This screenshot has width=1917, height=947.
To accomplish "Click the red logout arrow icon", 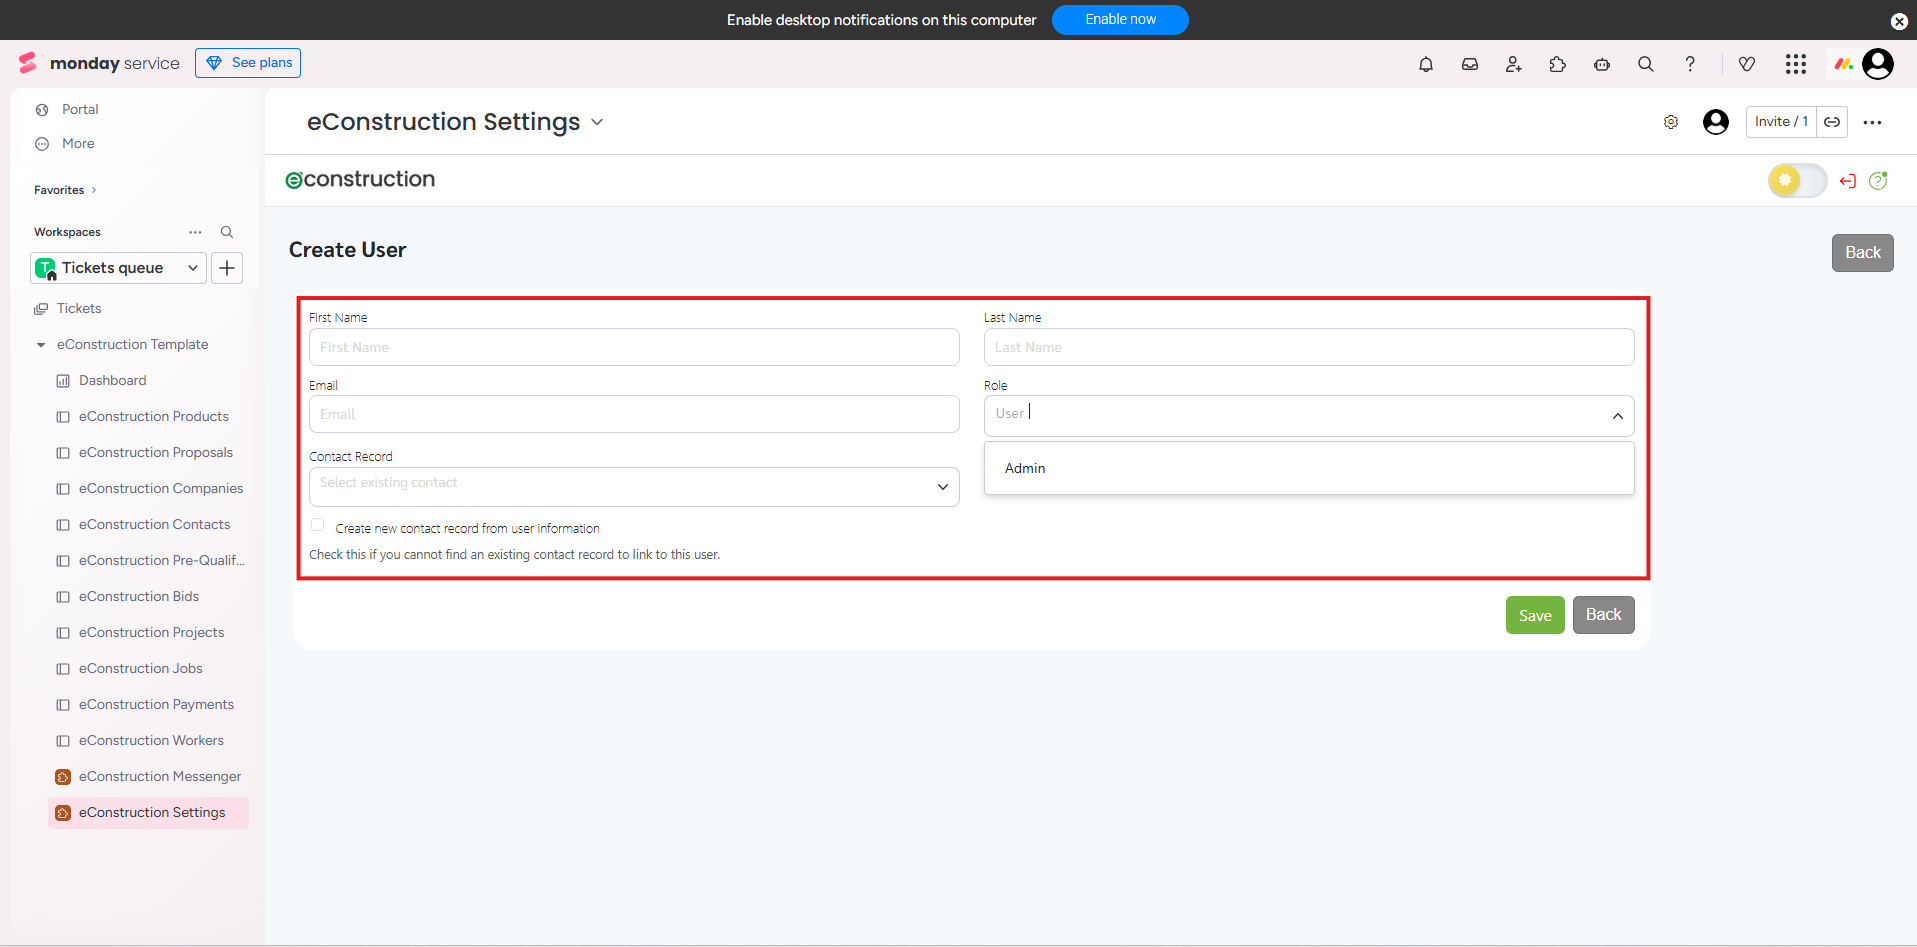I will pos(1848,181).
